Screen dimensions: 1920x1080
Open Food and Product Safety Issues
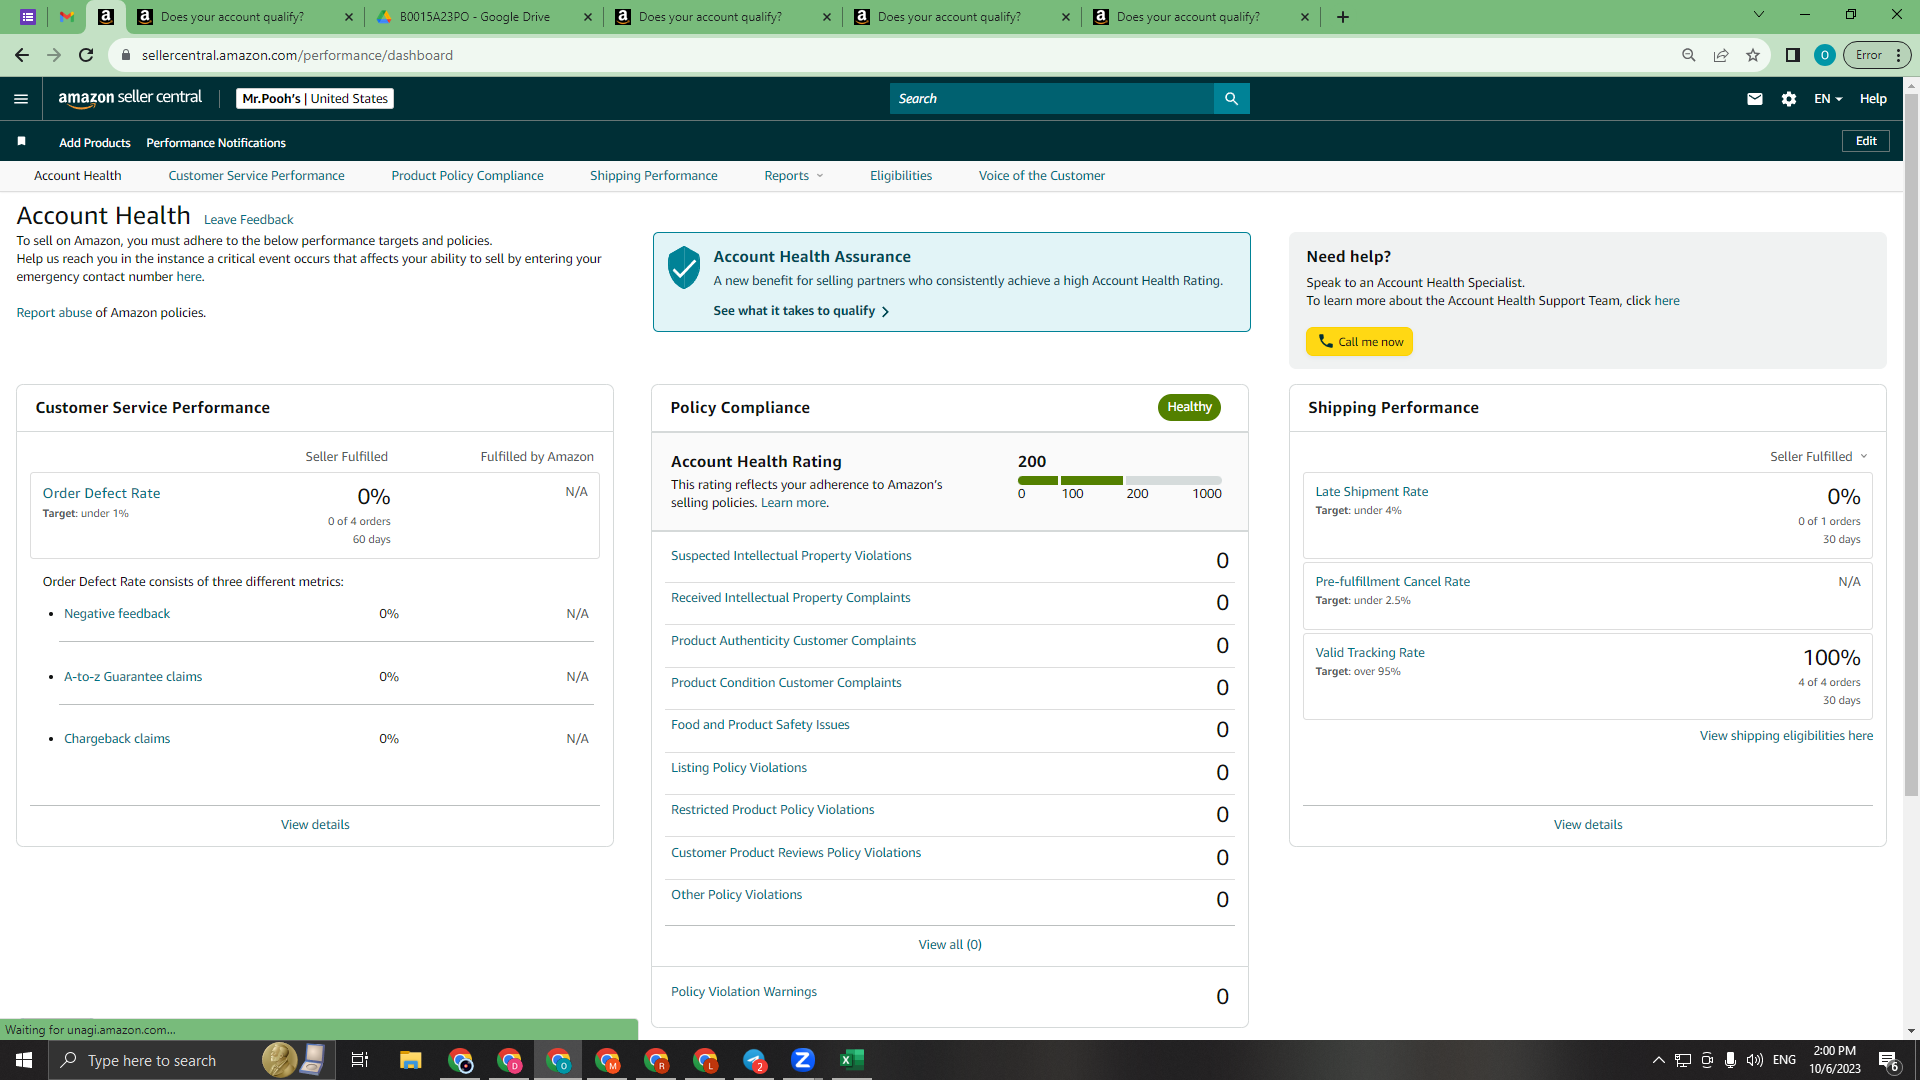pyautogui.click(x=760, y=725)
